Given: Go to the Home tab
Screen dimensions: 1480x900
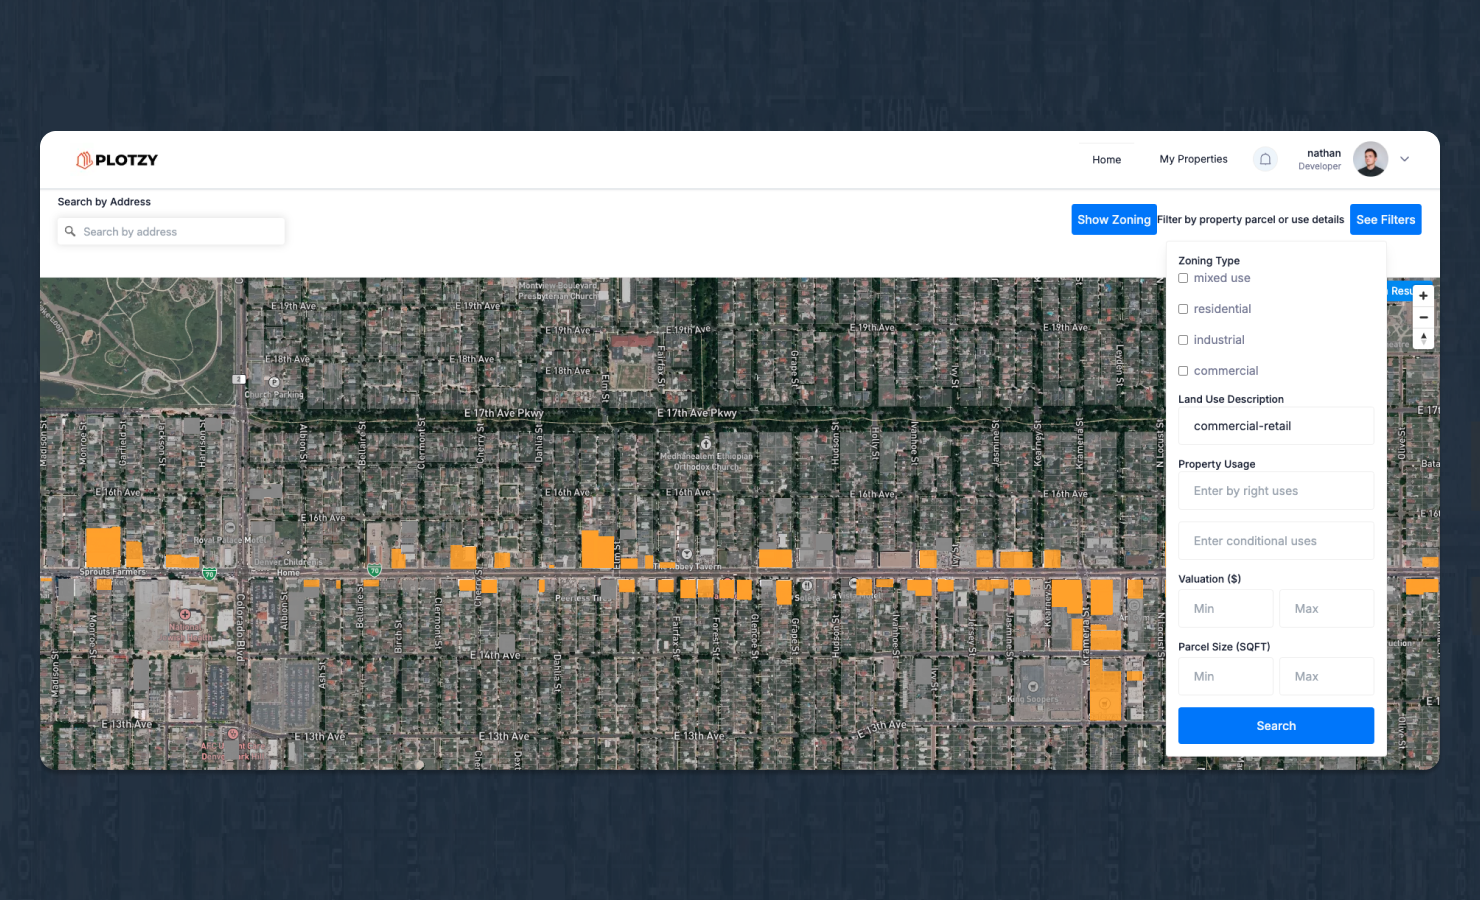Looking at the screenshot, I should 1106,160.
